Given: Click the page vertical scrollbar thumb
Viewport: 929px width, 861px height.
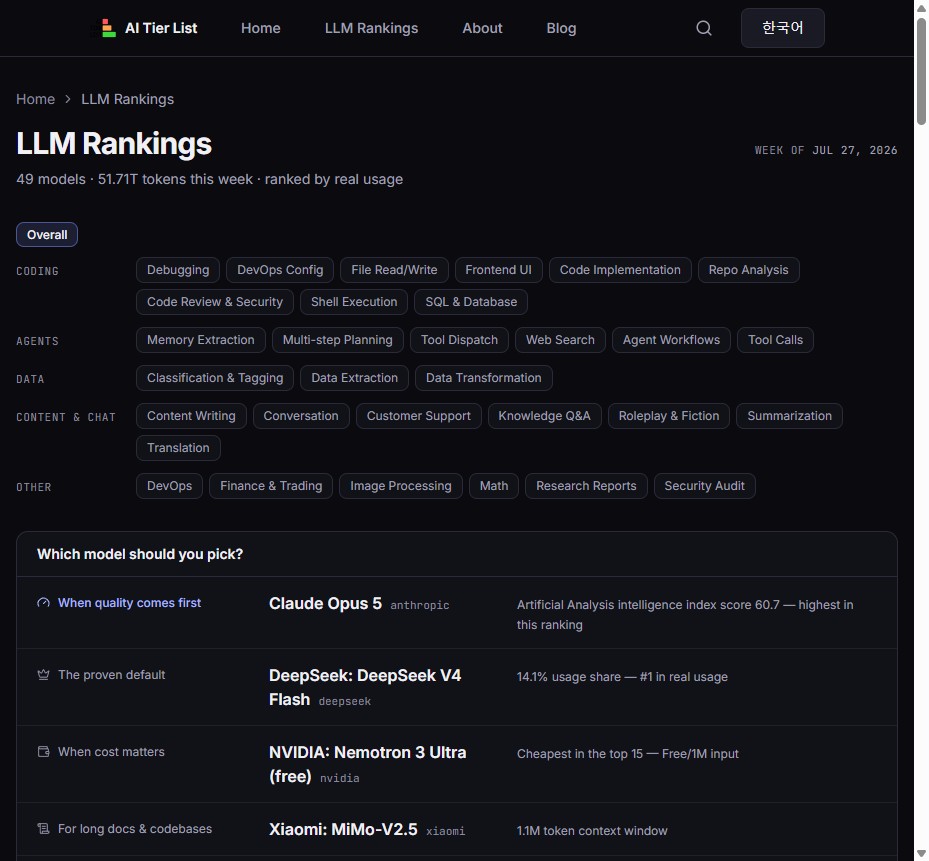Looking at the screenshot, I should click(921, 71).
